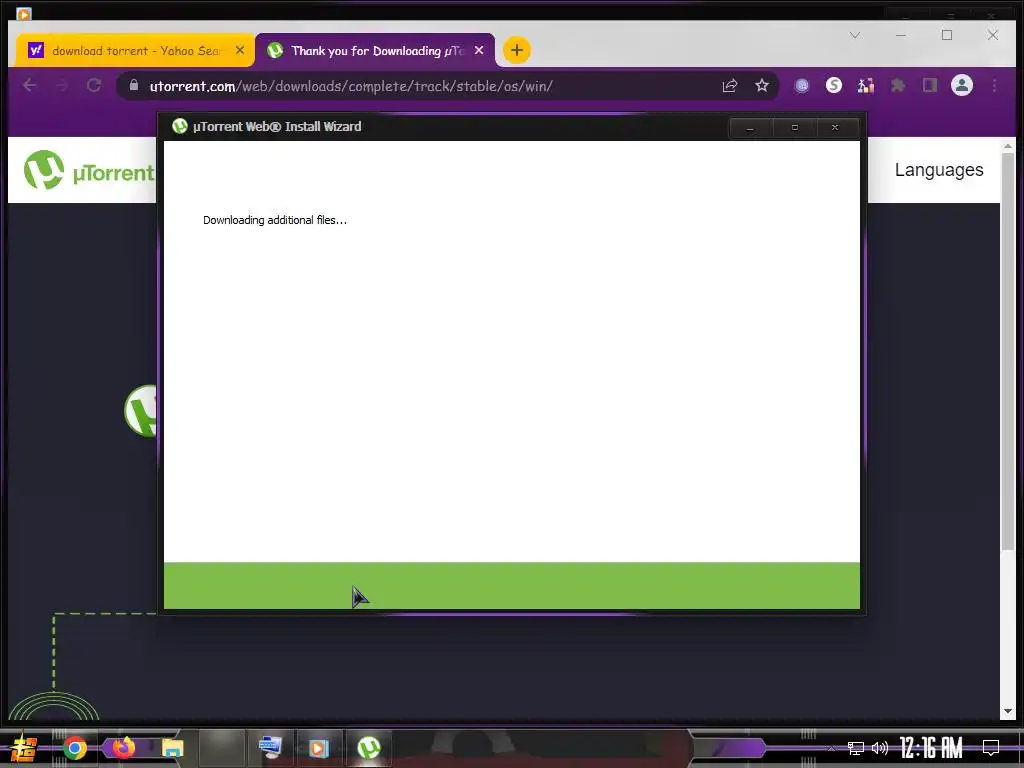The height and width of the screenshot is (768, 1024).
Task: Switch to the Yahoo Search tab
Action: pyautogui.click(x=135, y=51)
